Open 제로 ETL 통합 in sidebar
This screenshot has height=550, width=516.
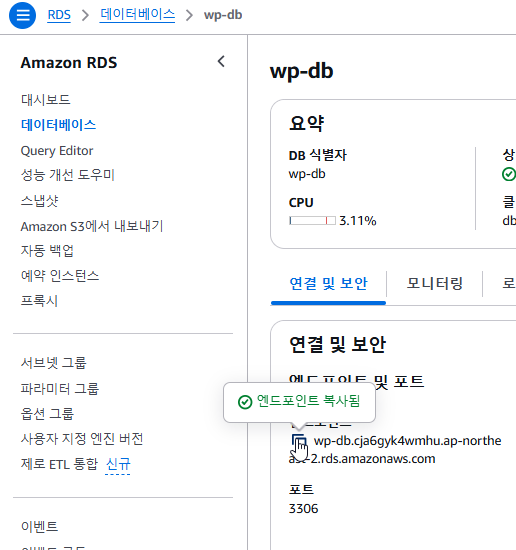point(59,464)
